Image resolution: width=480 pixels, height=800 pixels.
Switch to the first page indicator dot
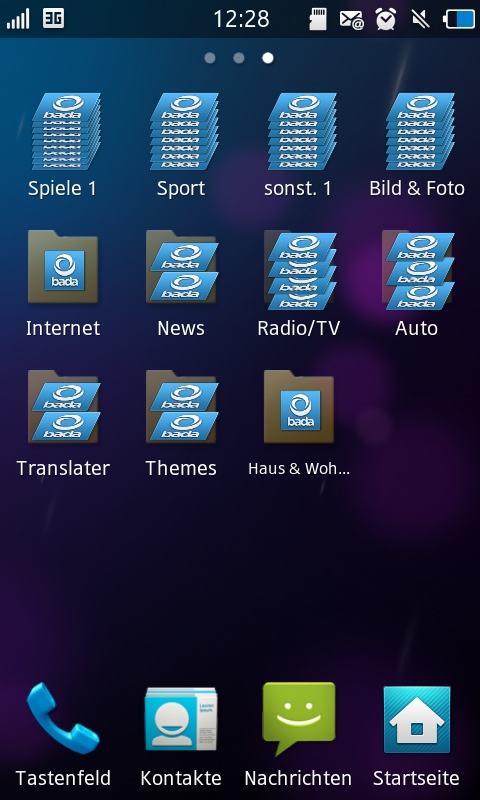pyautogui.click(x=210, y=58)
